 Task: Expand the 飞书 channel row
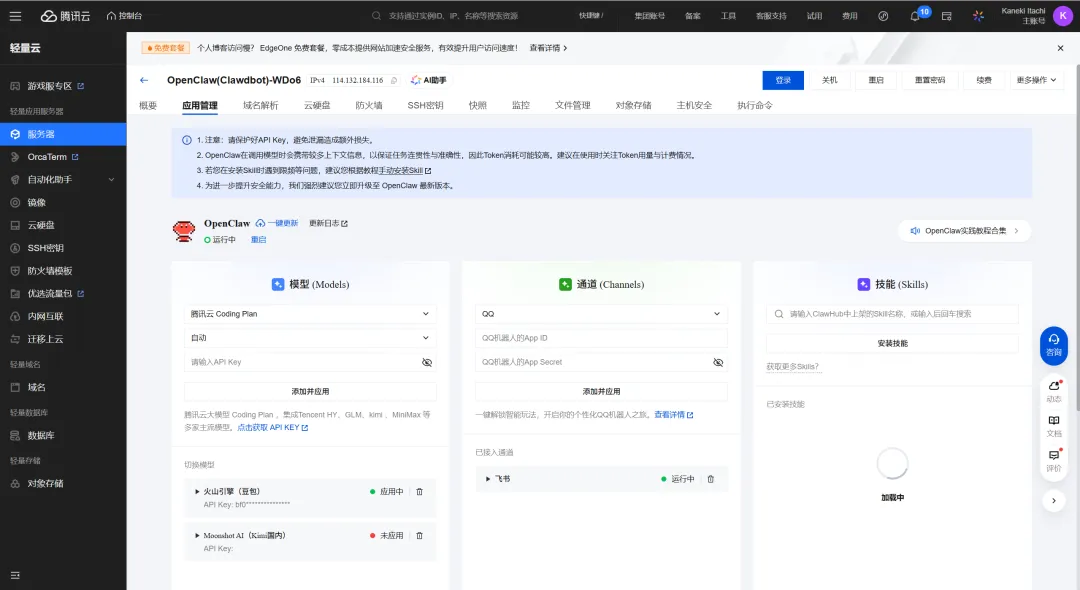pyautogui.click(x=488, y=478)
